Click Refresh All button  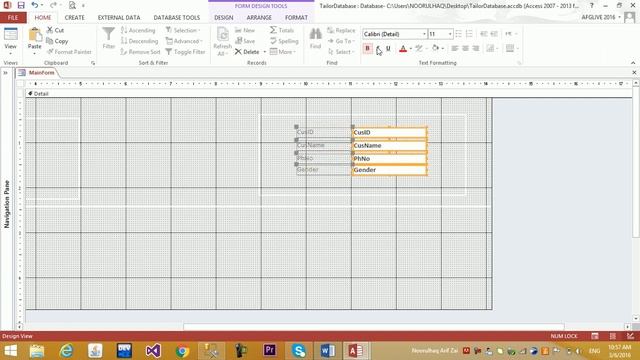[222, 41]
